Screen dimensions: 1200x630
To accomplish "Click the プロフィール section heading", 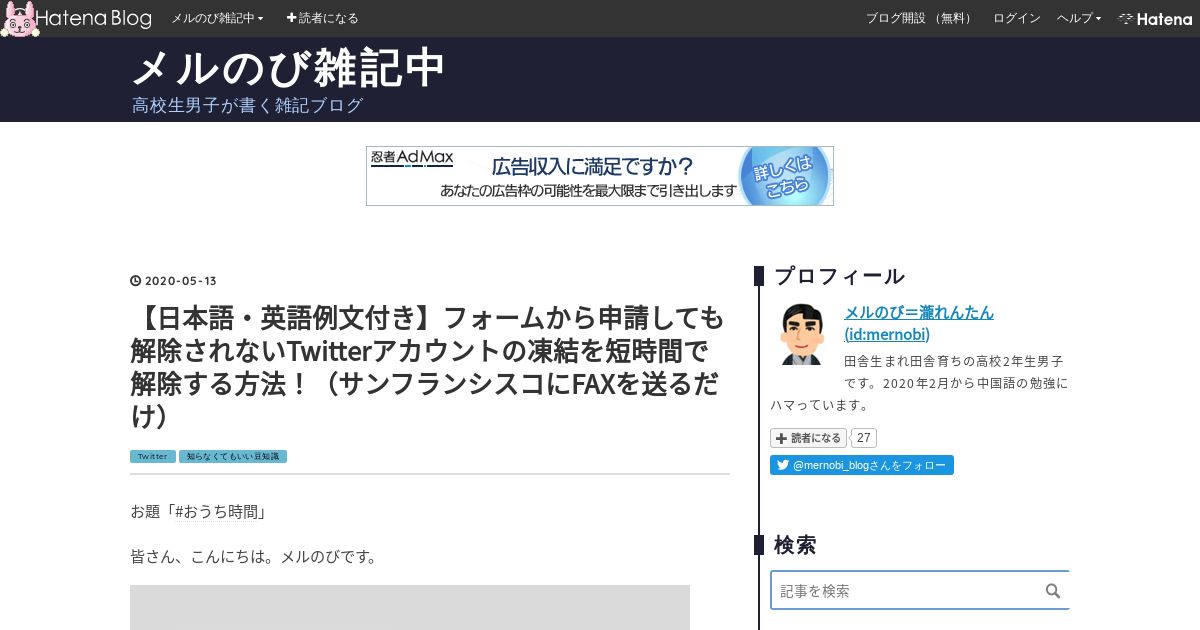I will click(x=839, y=276).
